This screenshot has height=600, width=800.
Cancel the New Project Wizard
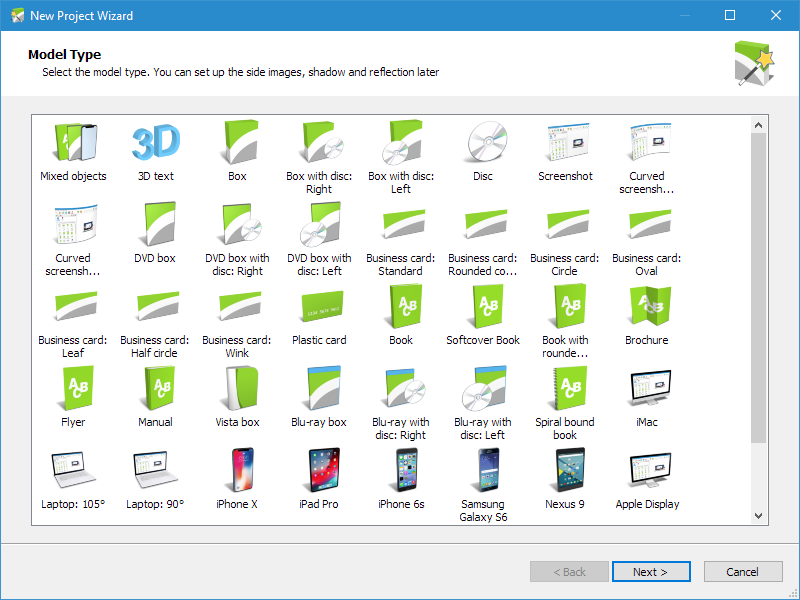pyautogui.click(x=743, y=571)
